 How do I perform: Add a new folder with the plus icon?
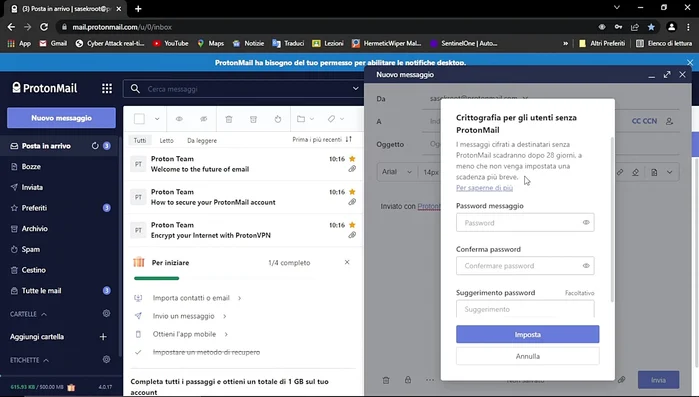coord(103,336)
